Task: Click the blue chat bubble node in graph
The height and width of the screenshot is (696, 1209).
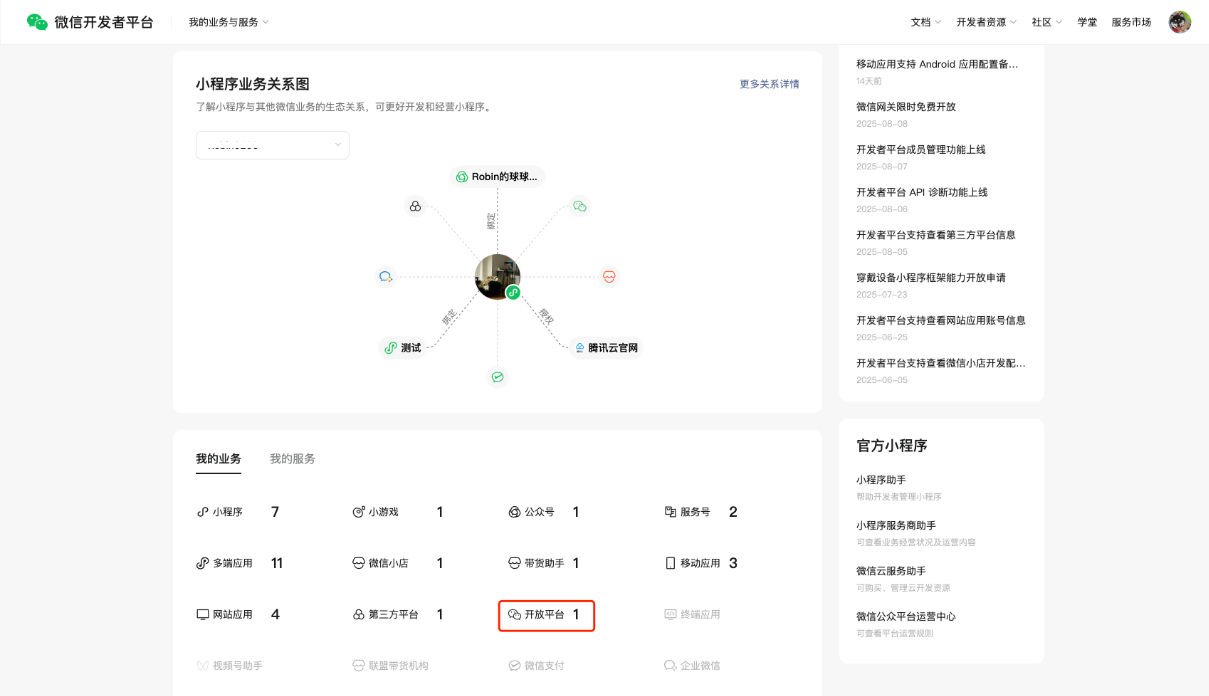Action: pos(386,277)
